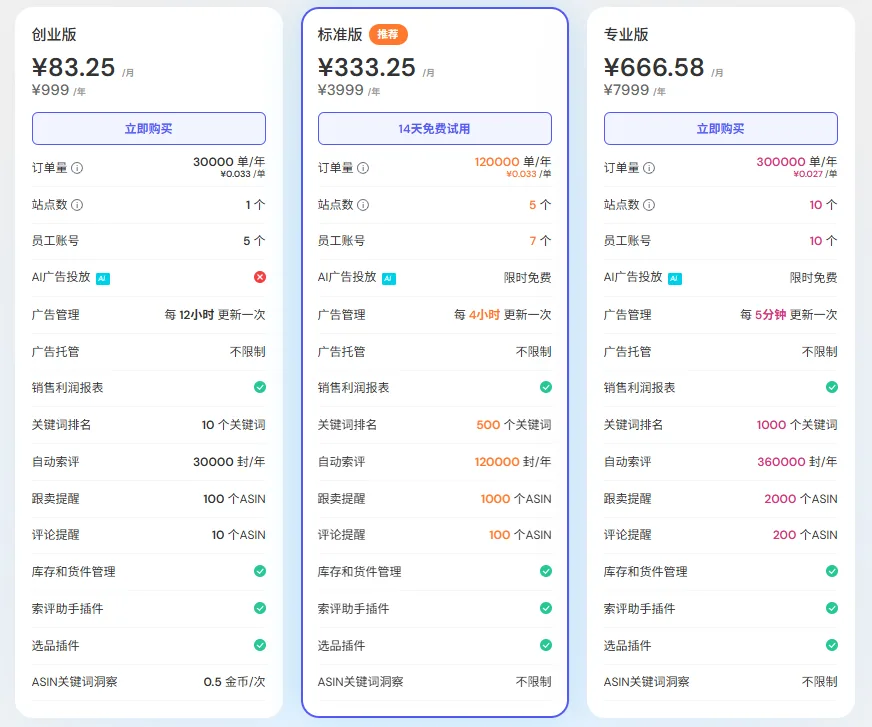
Task: Click 30000 封/年 for 自动索评 in 创业版
Action: click(229, 462)
